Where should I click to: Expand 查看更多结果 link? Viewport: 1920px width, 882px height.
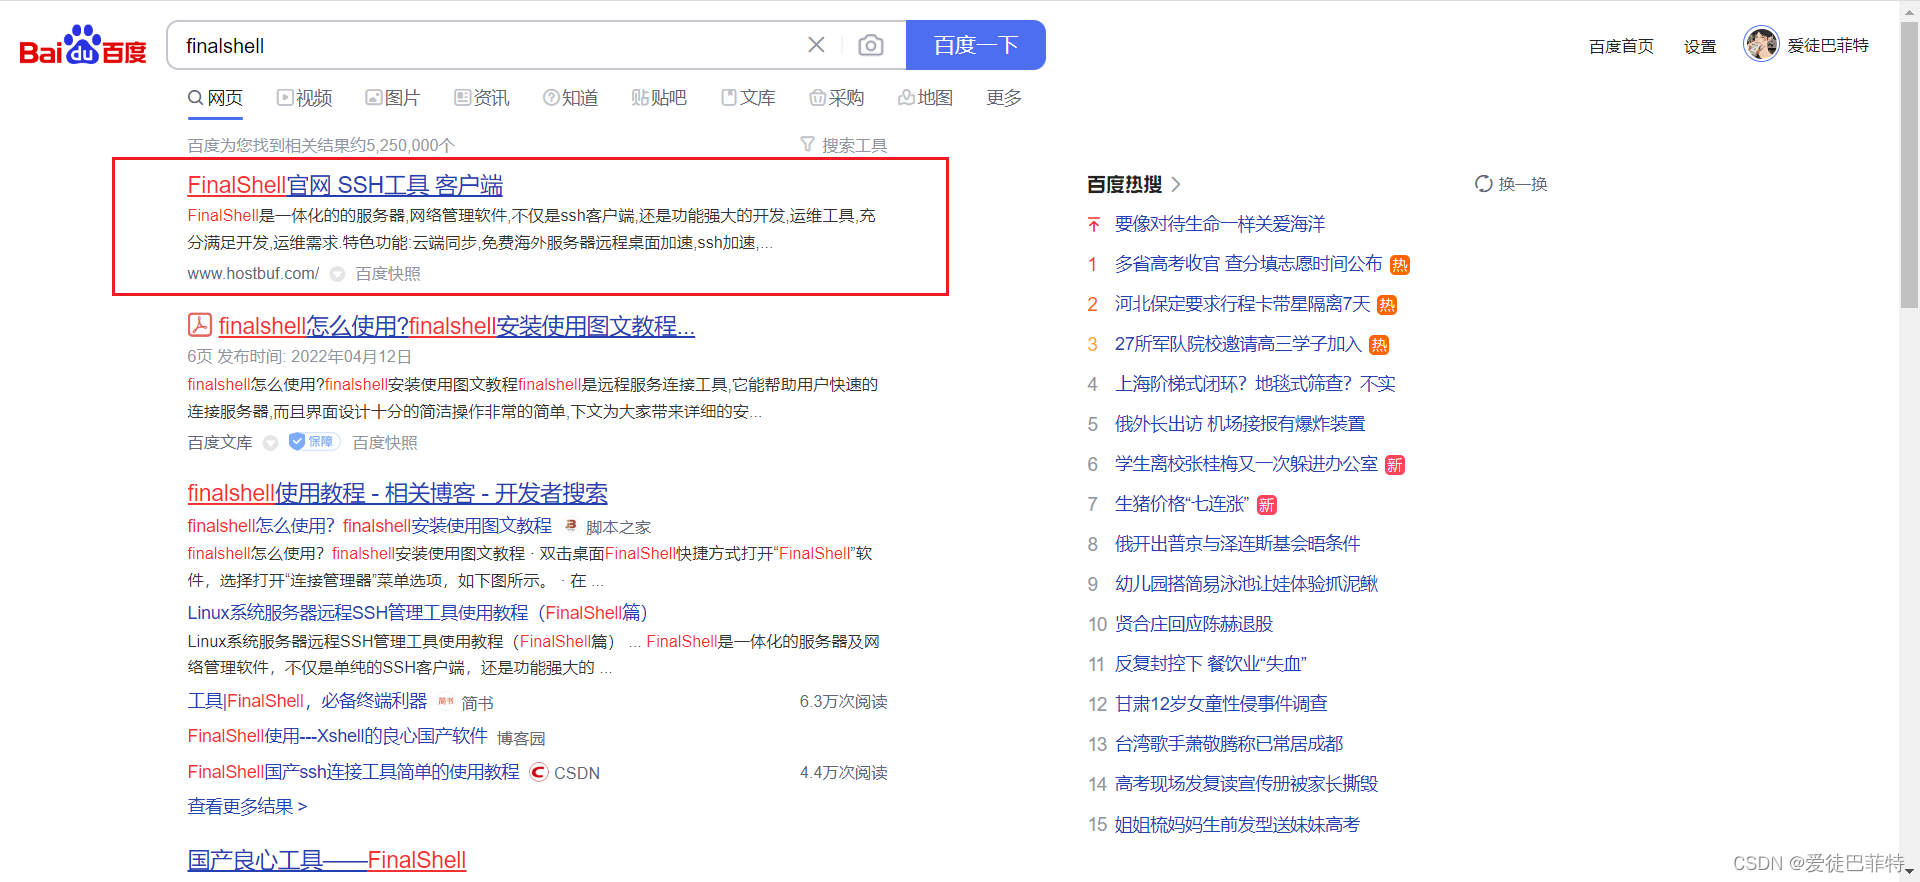(x=247, y=806)
